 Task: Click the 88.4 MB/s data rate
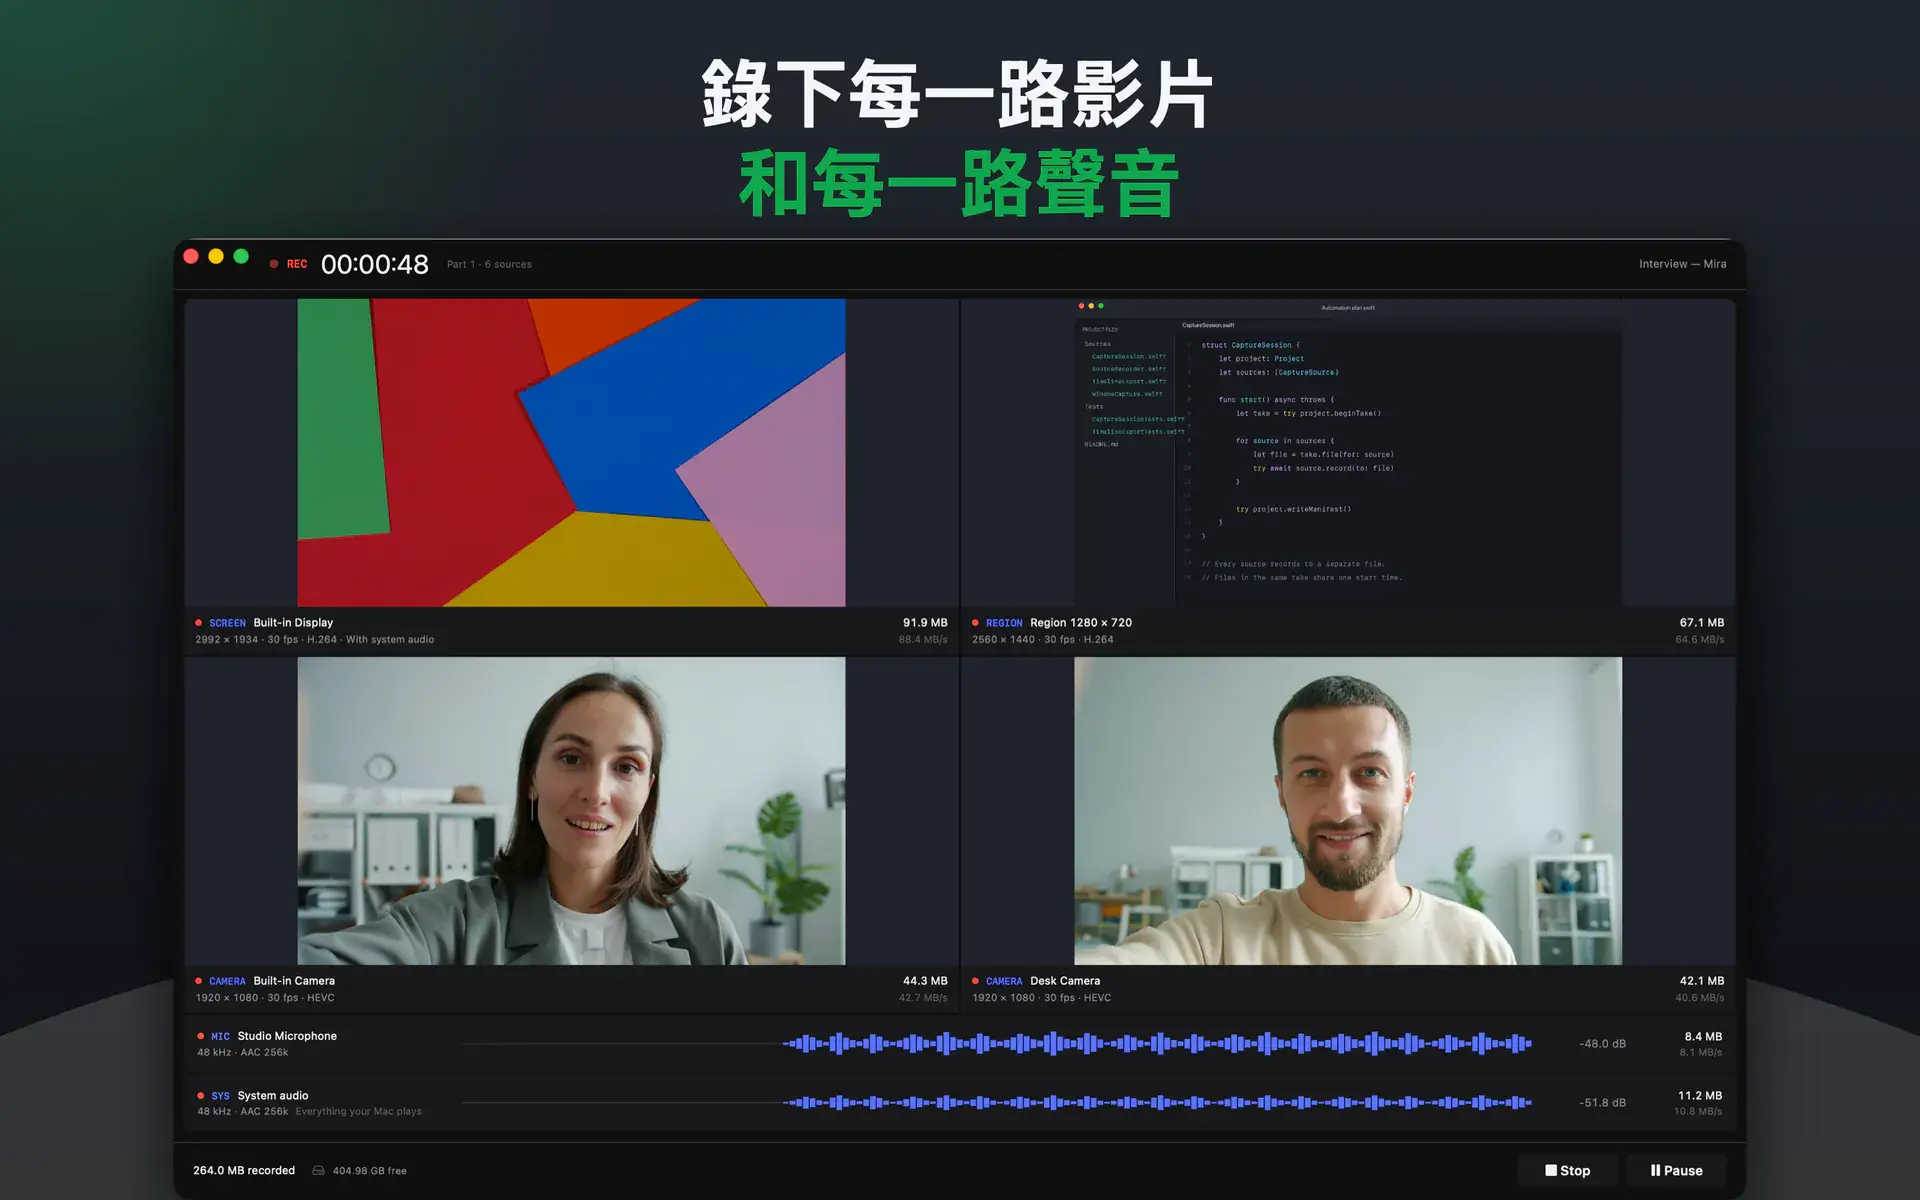click(x=923, y=639)
